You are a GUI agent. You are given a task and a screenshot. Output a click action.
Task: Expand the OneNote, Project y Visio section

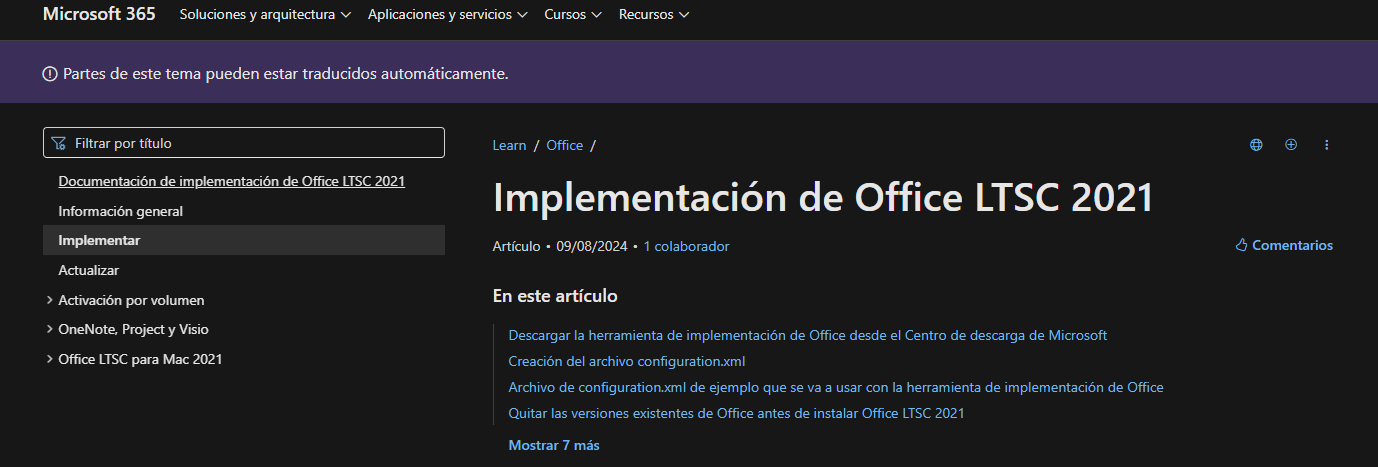coord(50,329)
